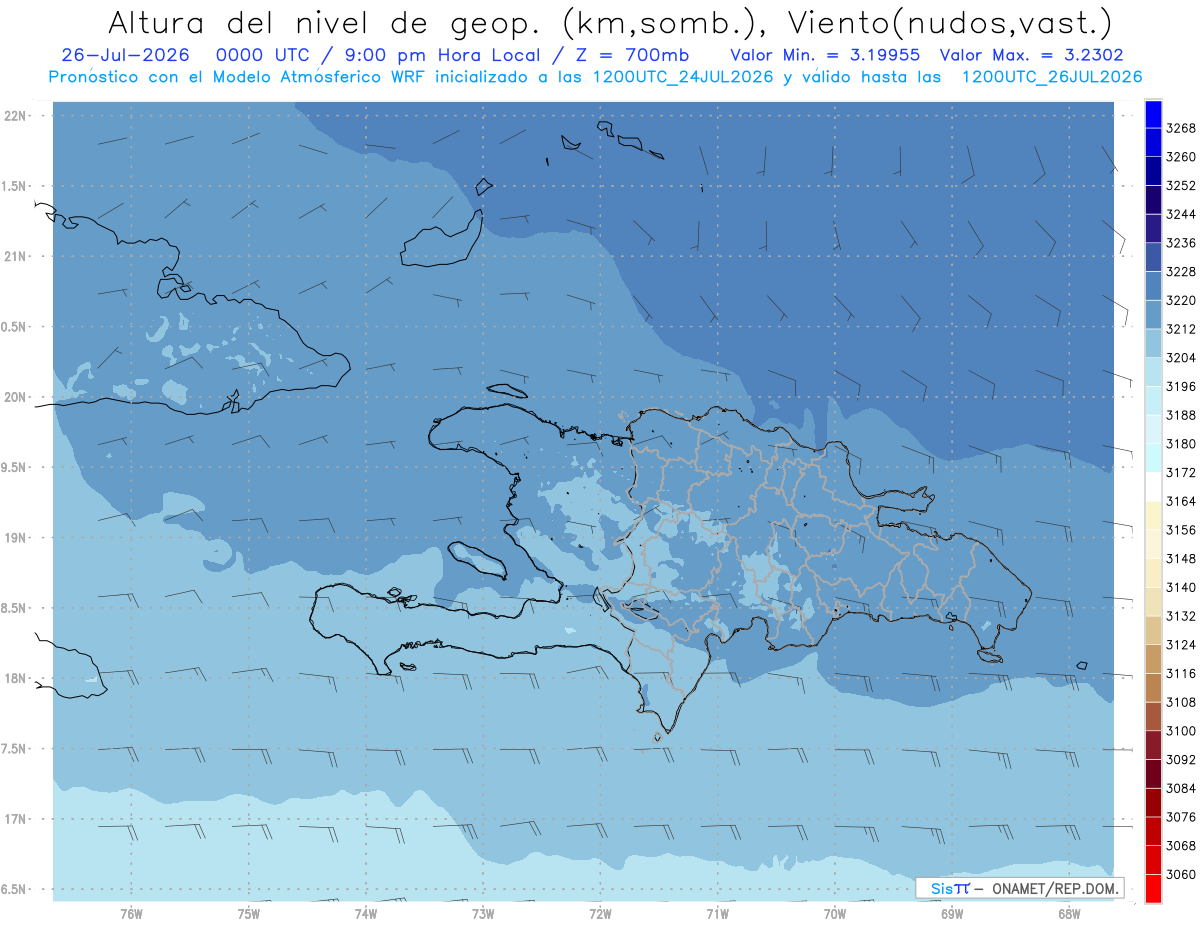1200x927 pixels.
Task: Click the '69W' longitude axis label
Action: [x=952, y=913]
